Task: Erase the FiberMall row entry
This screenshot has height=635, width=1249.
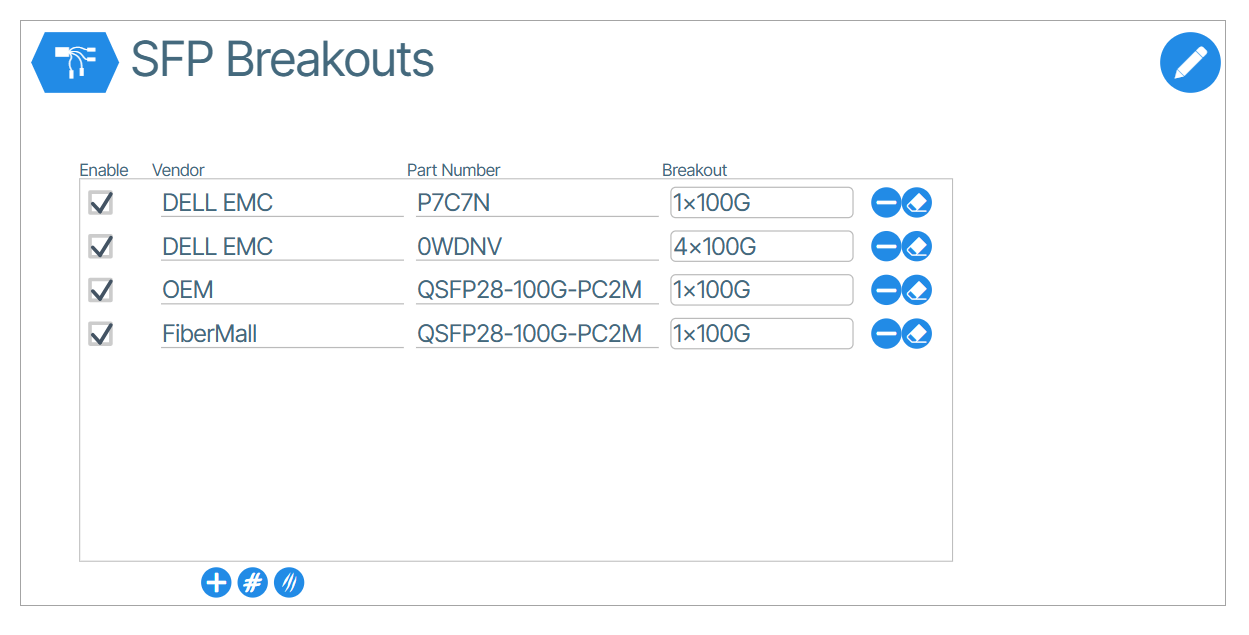Action: coord(917,334)
